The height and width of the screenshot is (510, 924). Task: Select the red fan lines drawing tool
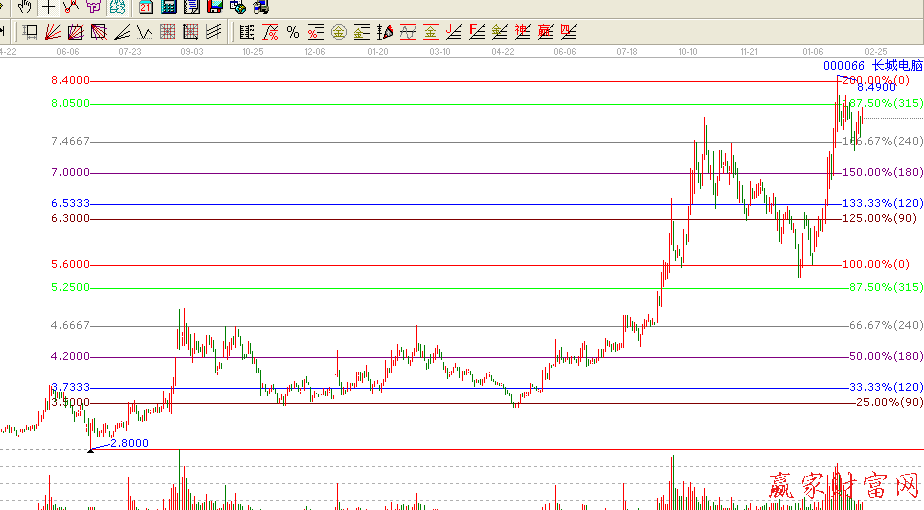(53, 32)
